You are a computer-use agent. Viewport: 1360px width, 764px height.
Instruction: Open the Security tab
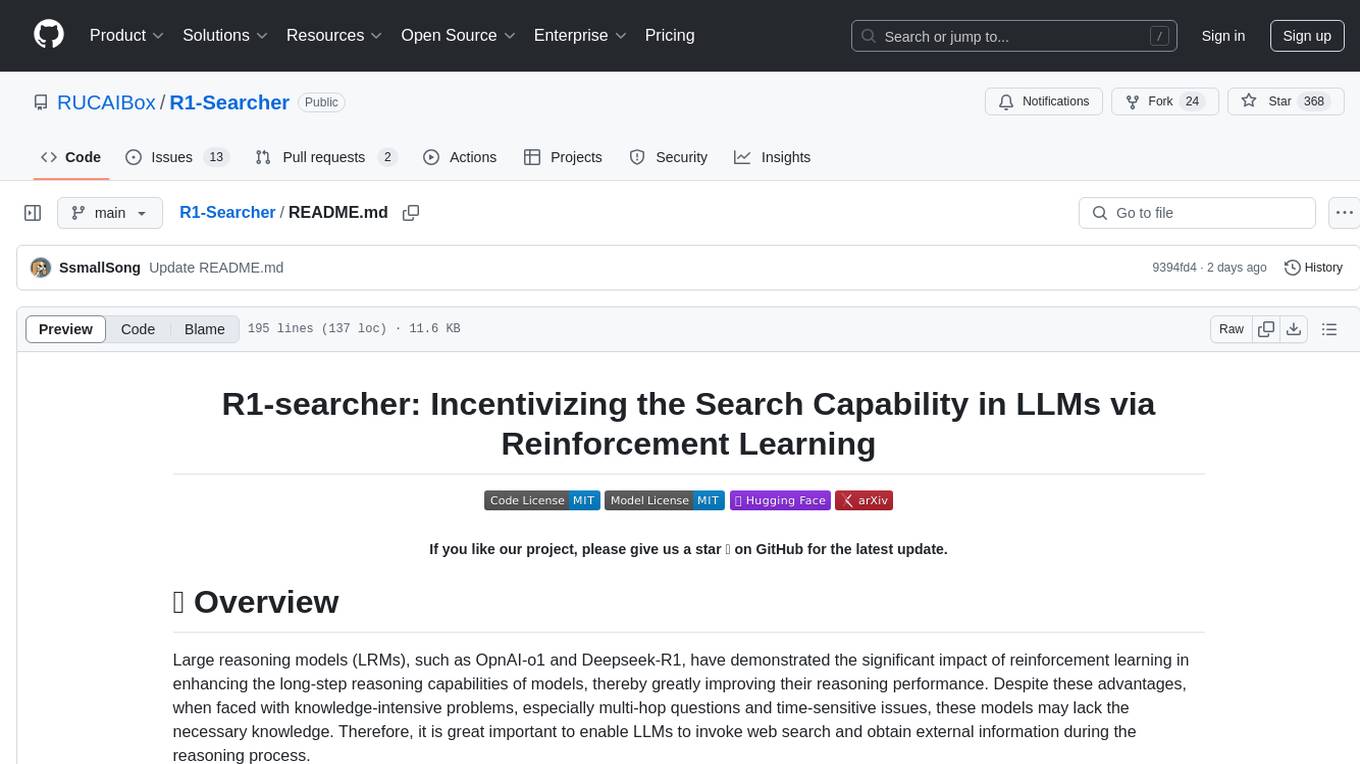pos(669,157)
